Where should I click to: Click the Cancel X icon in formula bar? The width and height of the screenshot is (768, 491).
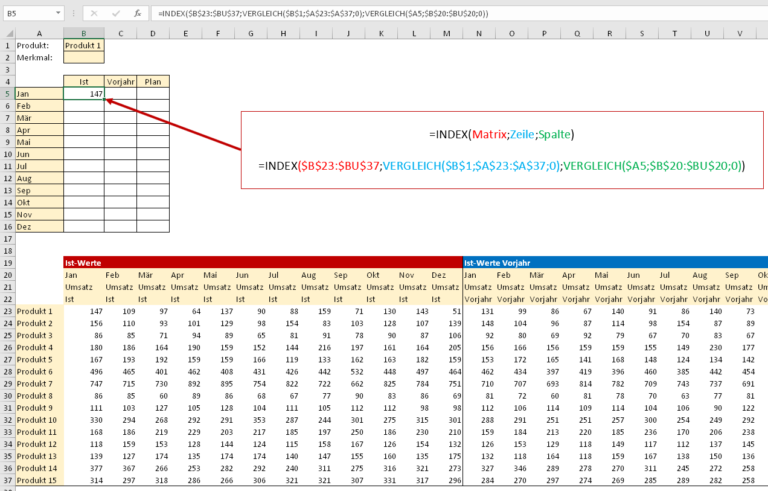point(92,14)
